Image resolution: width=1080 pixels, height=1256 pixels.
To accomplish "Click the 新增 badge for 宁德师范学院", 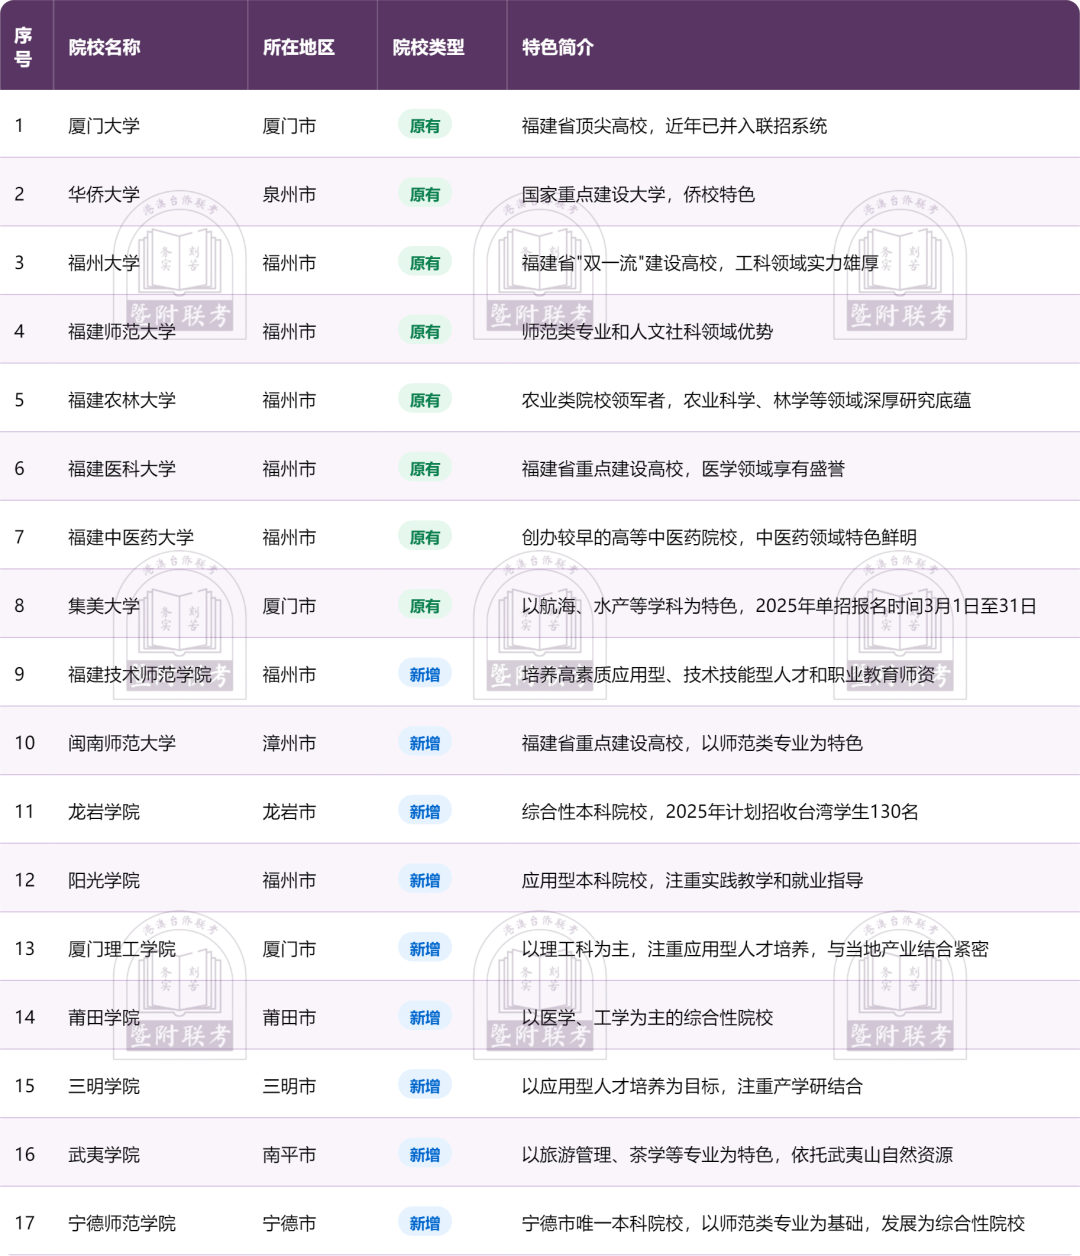I will [424, 1223].
